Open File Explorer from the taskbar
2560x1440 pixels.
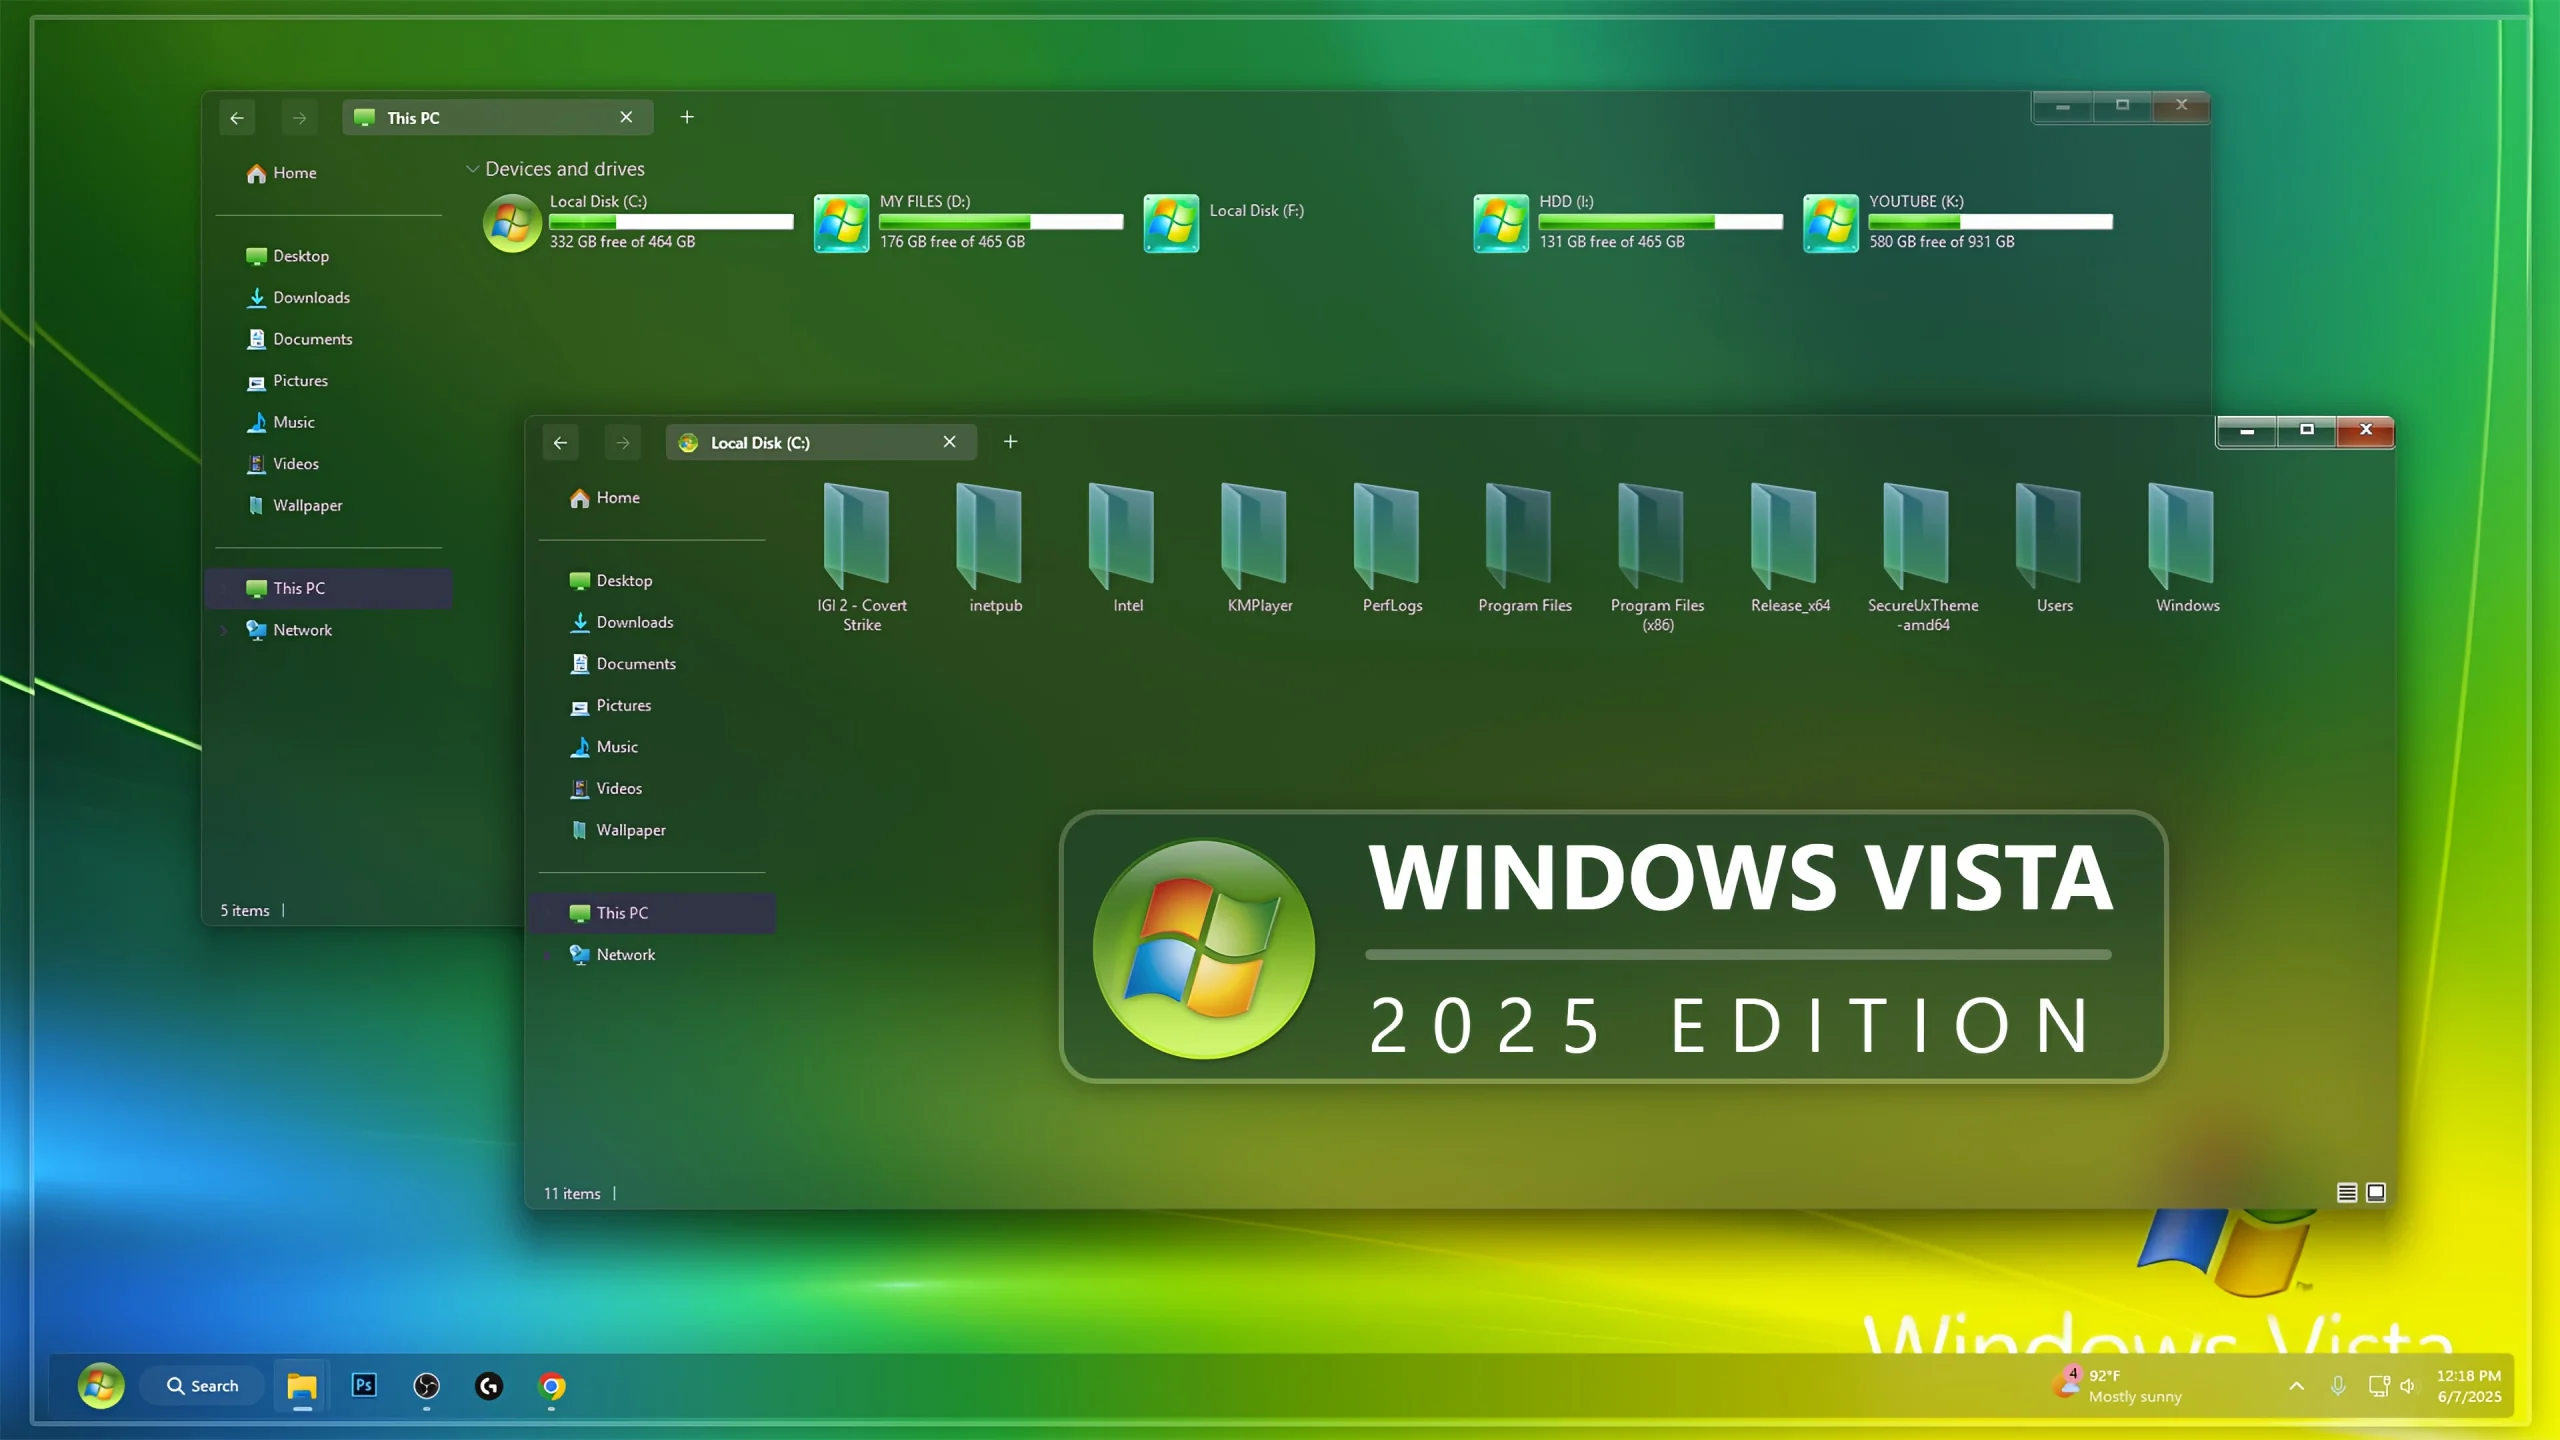click(x=302, y=1386)
